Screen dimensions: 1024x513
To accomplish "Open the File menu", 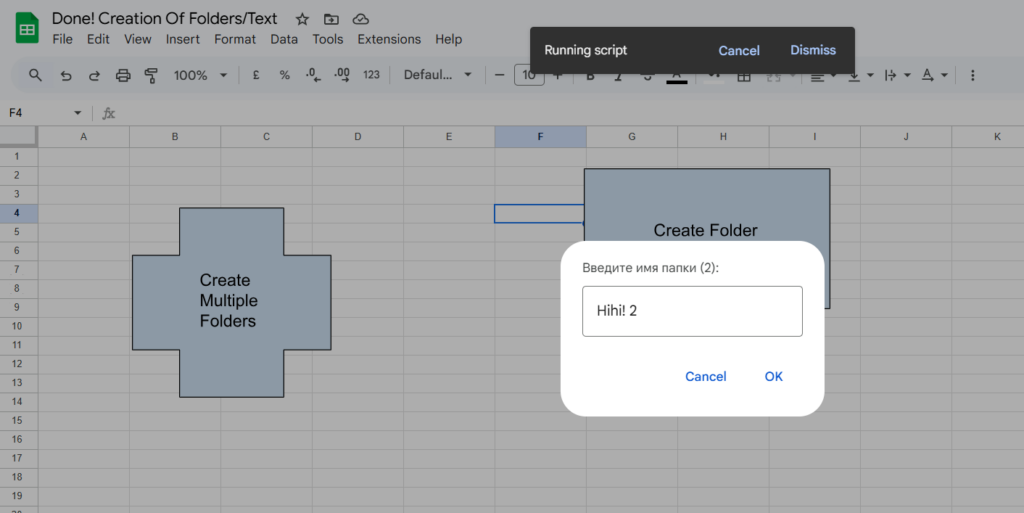I will click(63, 39).
